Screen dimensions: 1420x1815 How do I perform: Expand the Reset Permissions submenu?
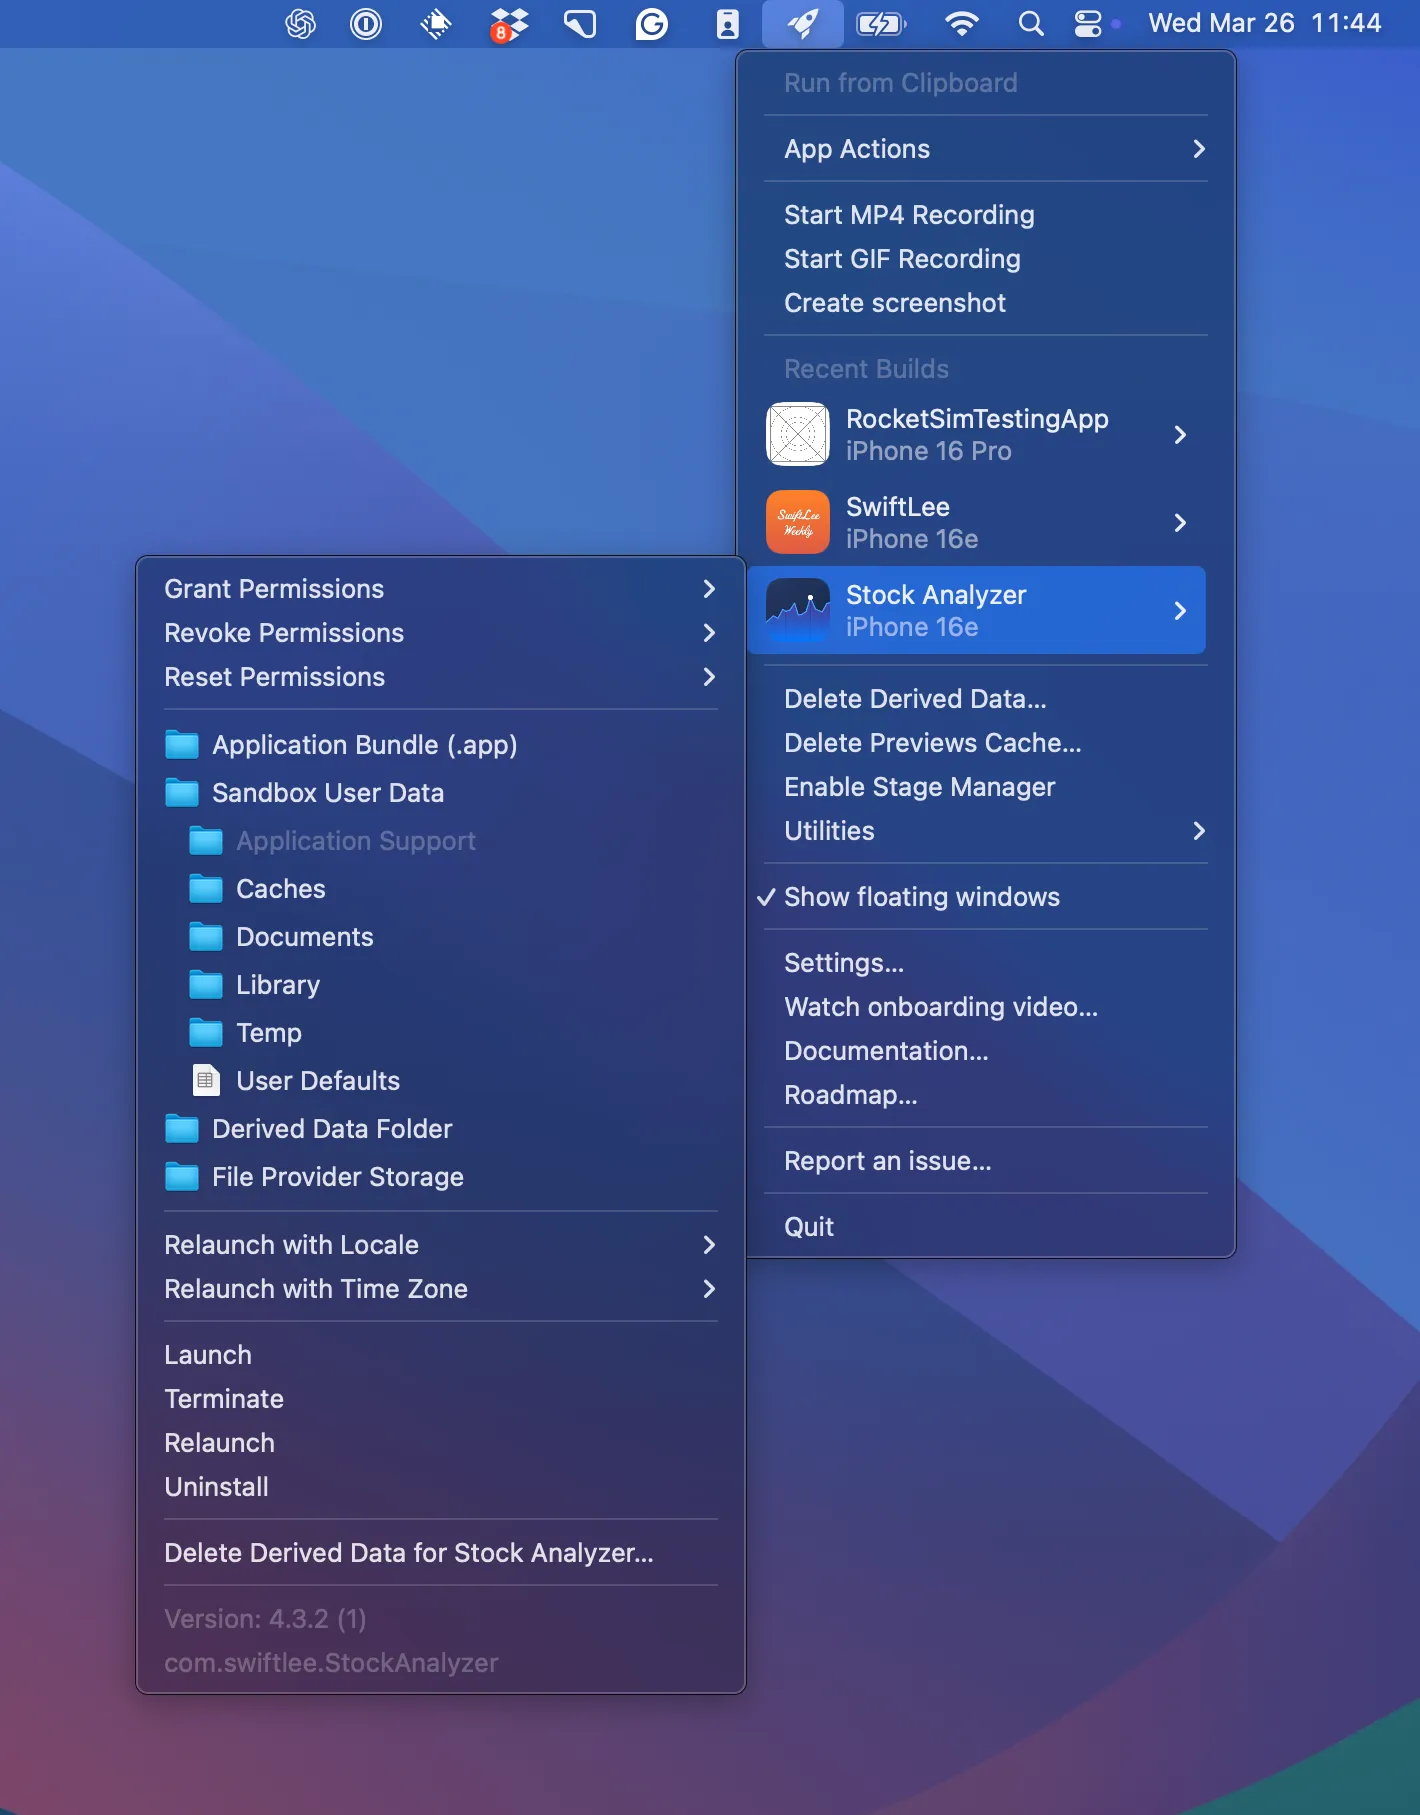tap(709, 677)
